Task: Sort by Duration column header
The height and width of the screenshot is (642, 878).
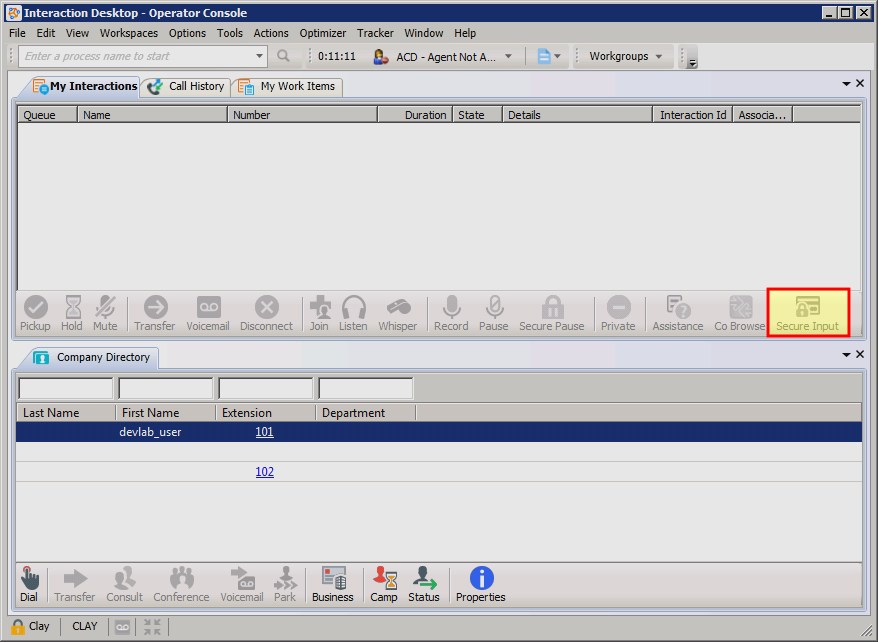Action: click(x=415, y=115)
